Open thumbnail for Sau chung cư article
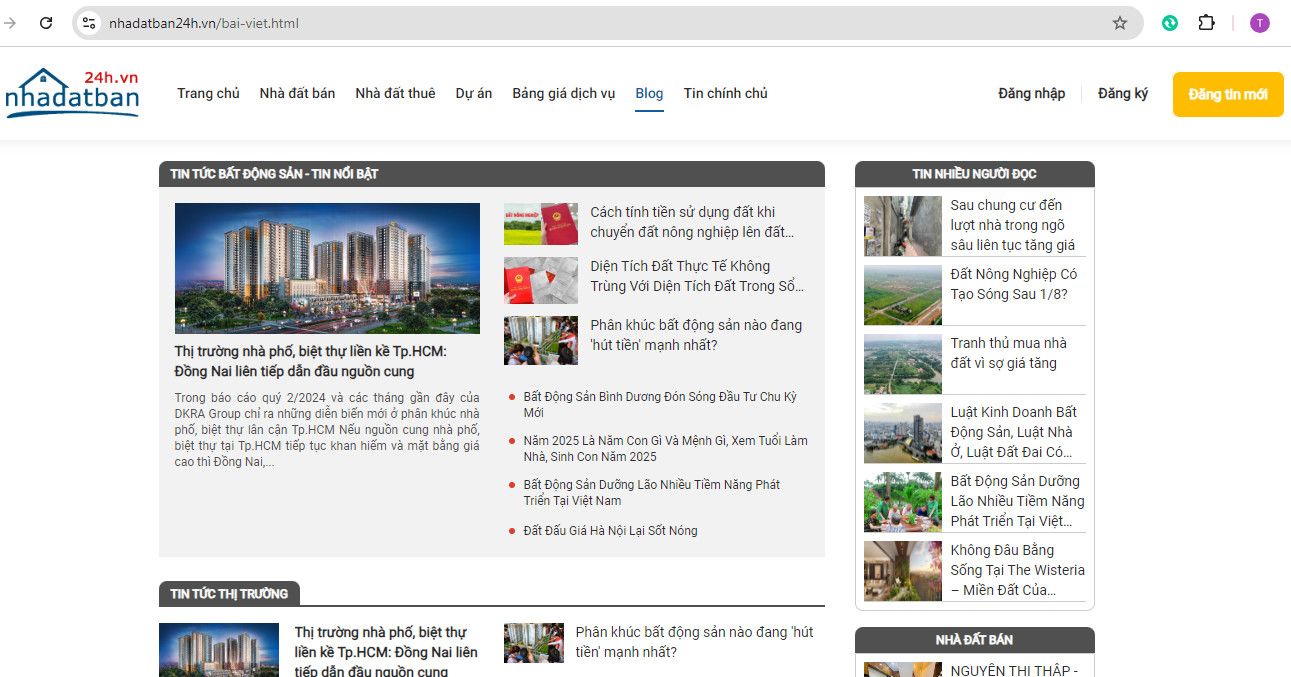 tap(903, 226)
